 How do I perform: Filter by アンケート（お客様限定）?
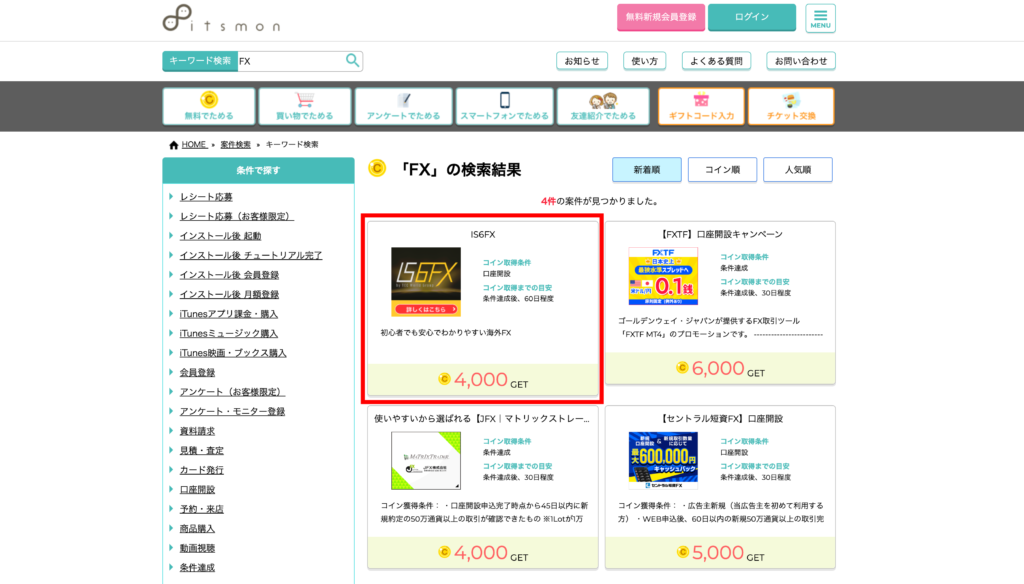pos(232,392)
